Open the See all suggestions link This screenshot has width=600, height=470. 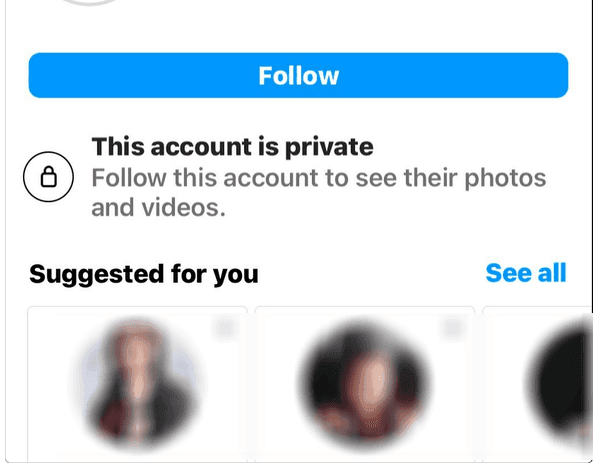[526, 273]
